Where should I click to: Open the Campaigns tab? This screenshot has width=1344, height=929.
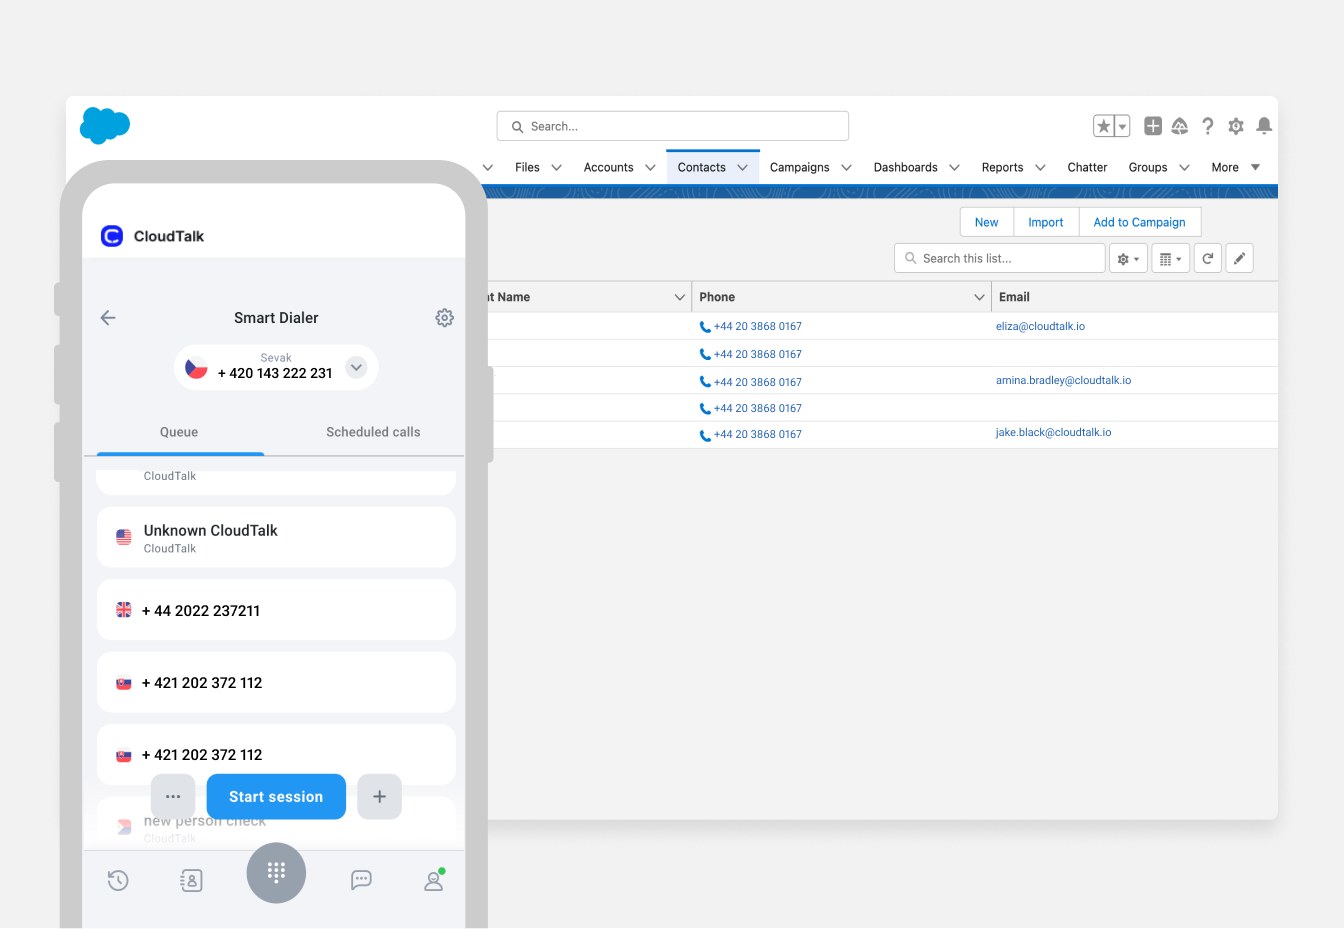pos(799,167)
